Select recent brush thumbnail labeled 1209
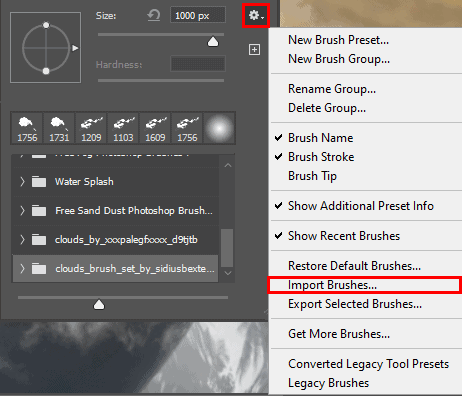Image resolution: width=462 pixels, height=396 pixels. [x=91, y=128]
